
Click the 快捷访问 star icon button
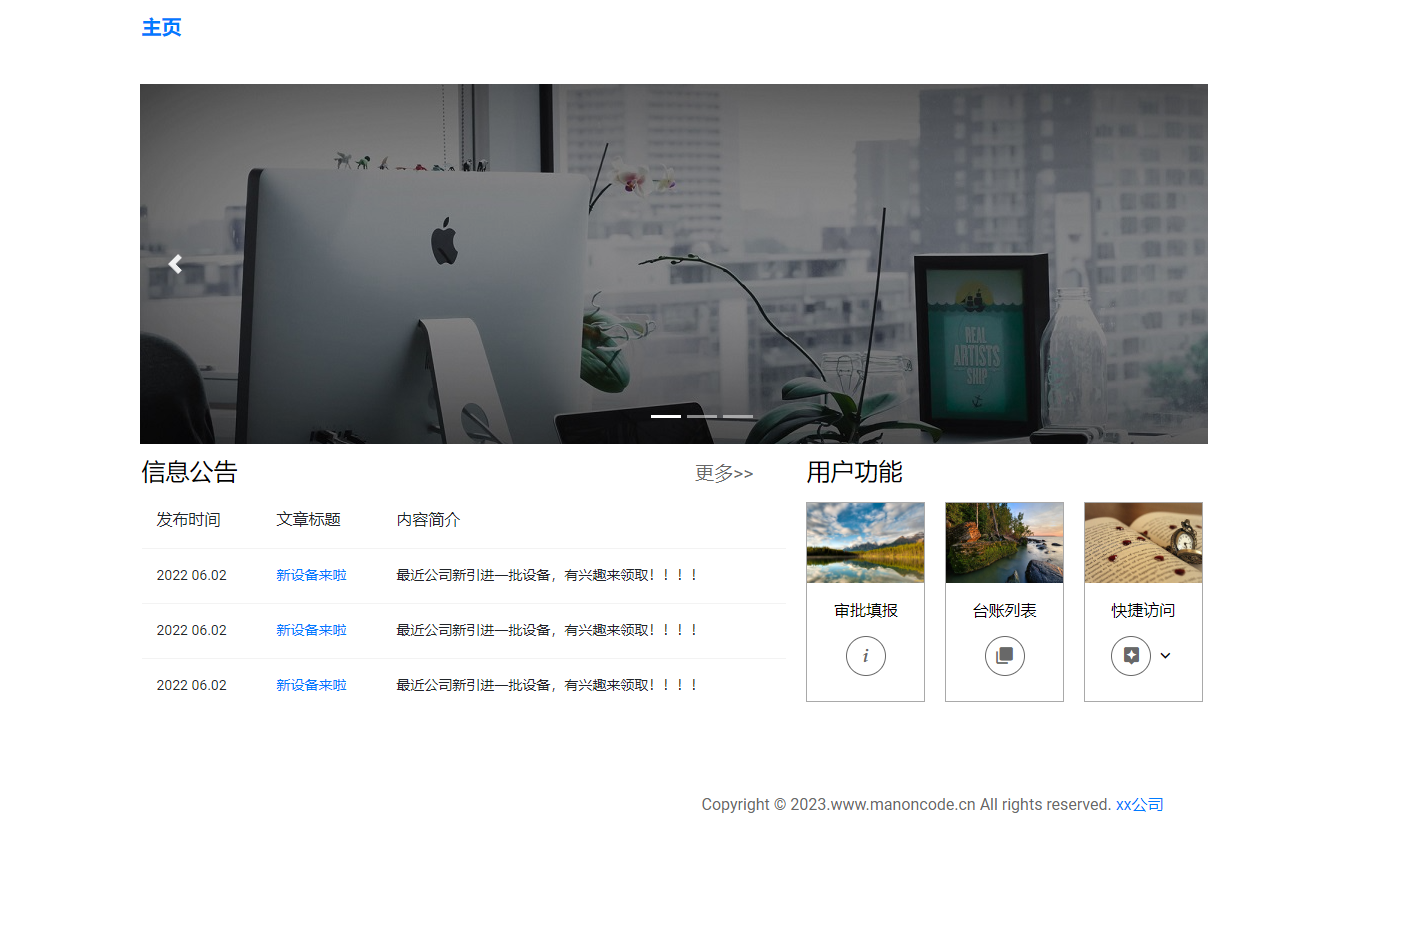[1131, 656]
